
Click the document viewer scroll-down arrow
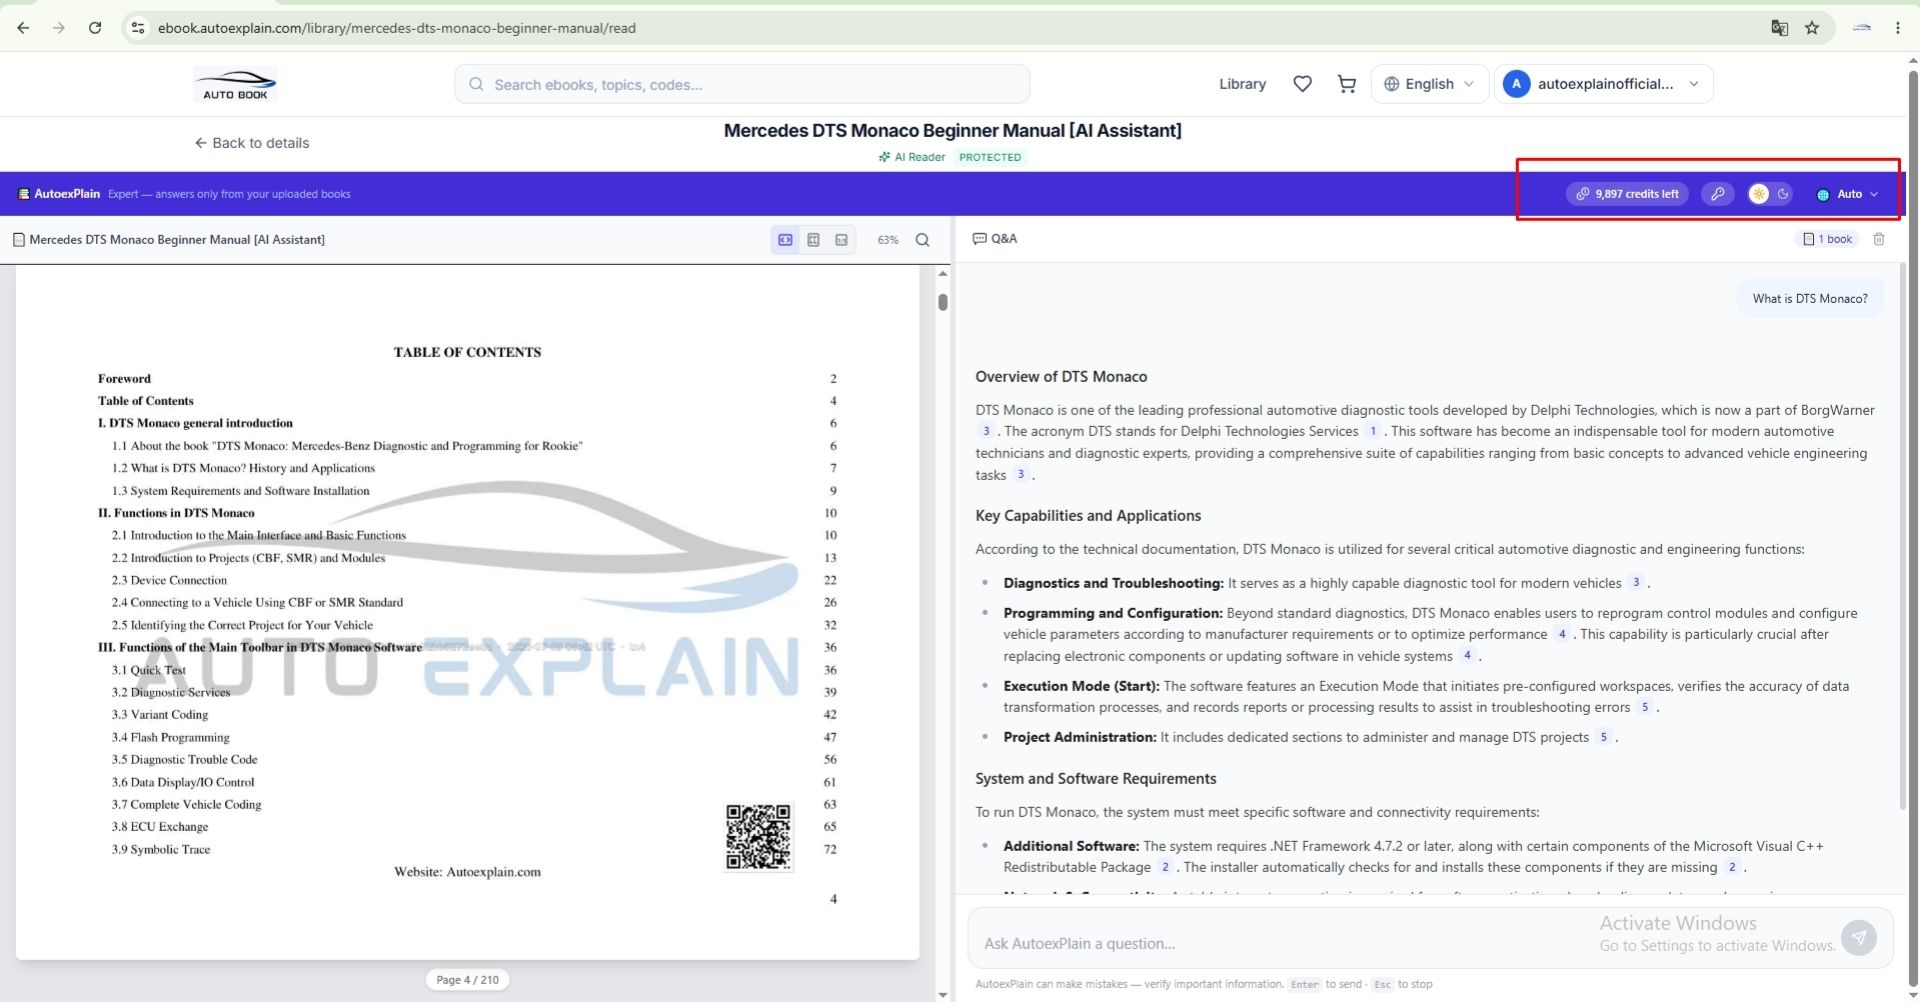click(x=942, y=995)
